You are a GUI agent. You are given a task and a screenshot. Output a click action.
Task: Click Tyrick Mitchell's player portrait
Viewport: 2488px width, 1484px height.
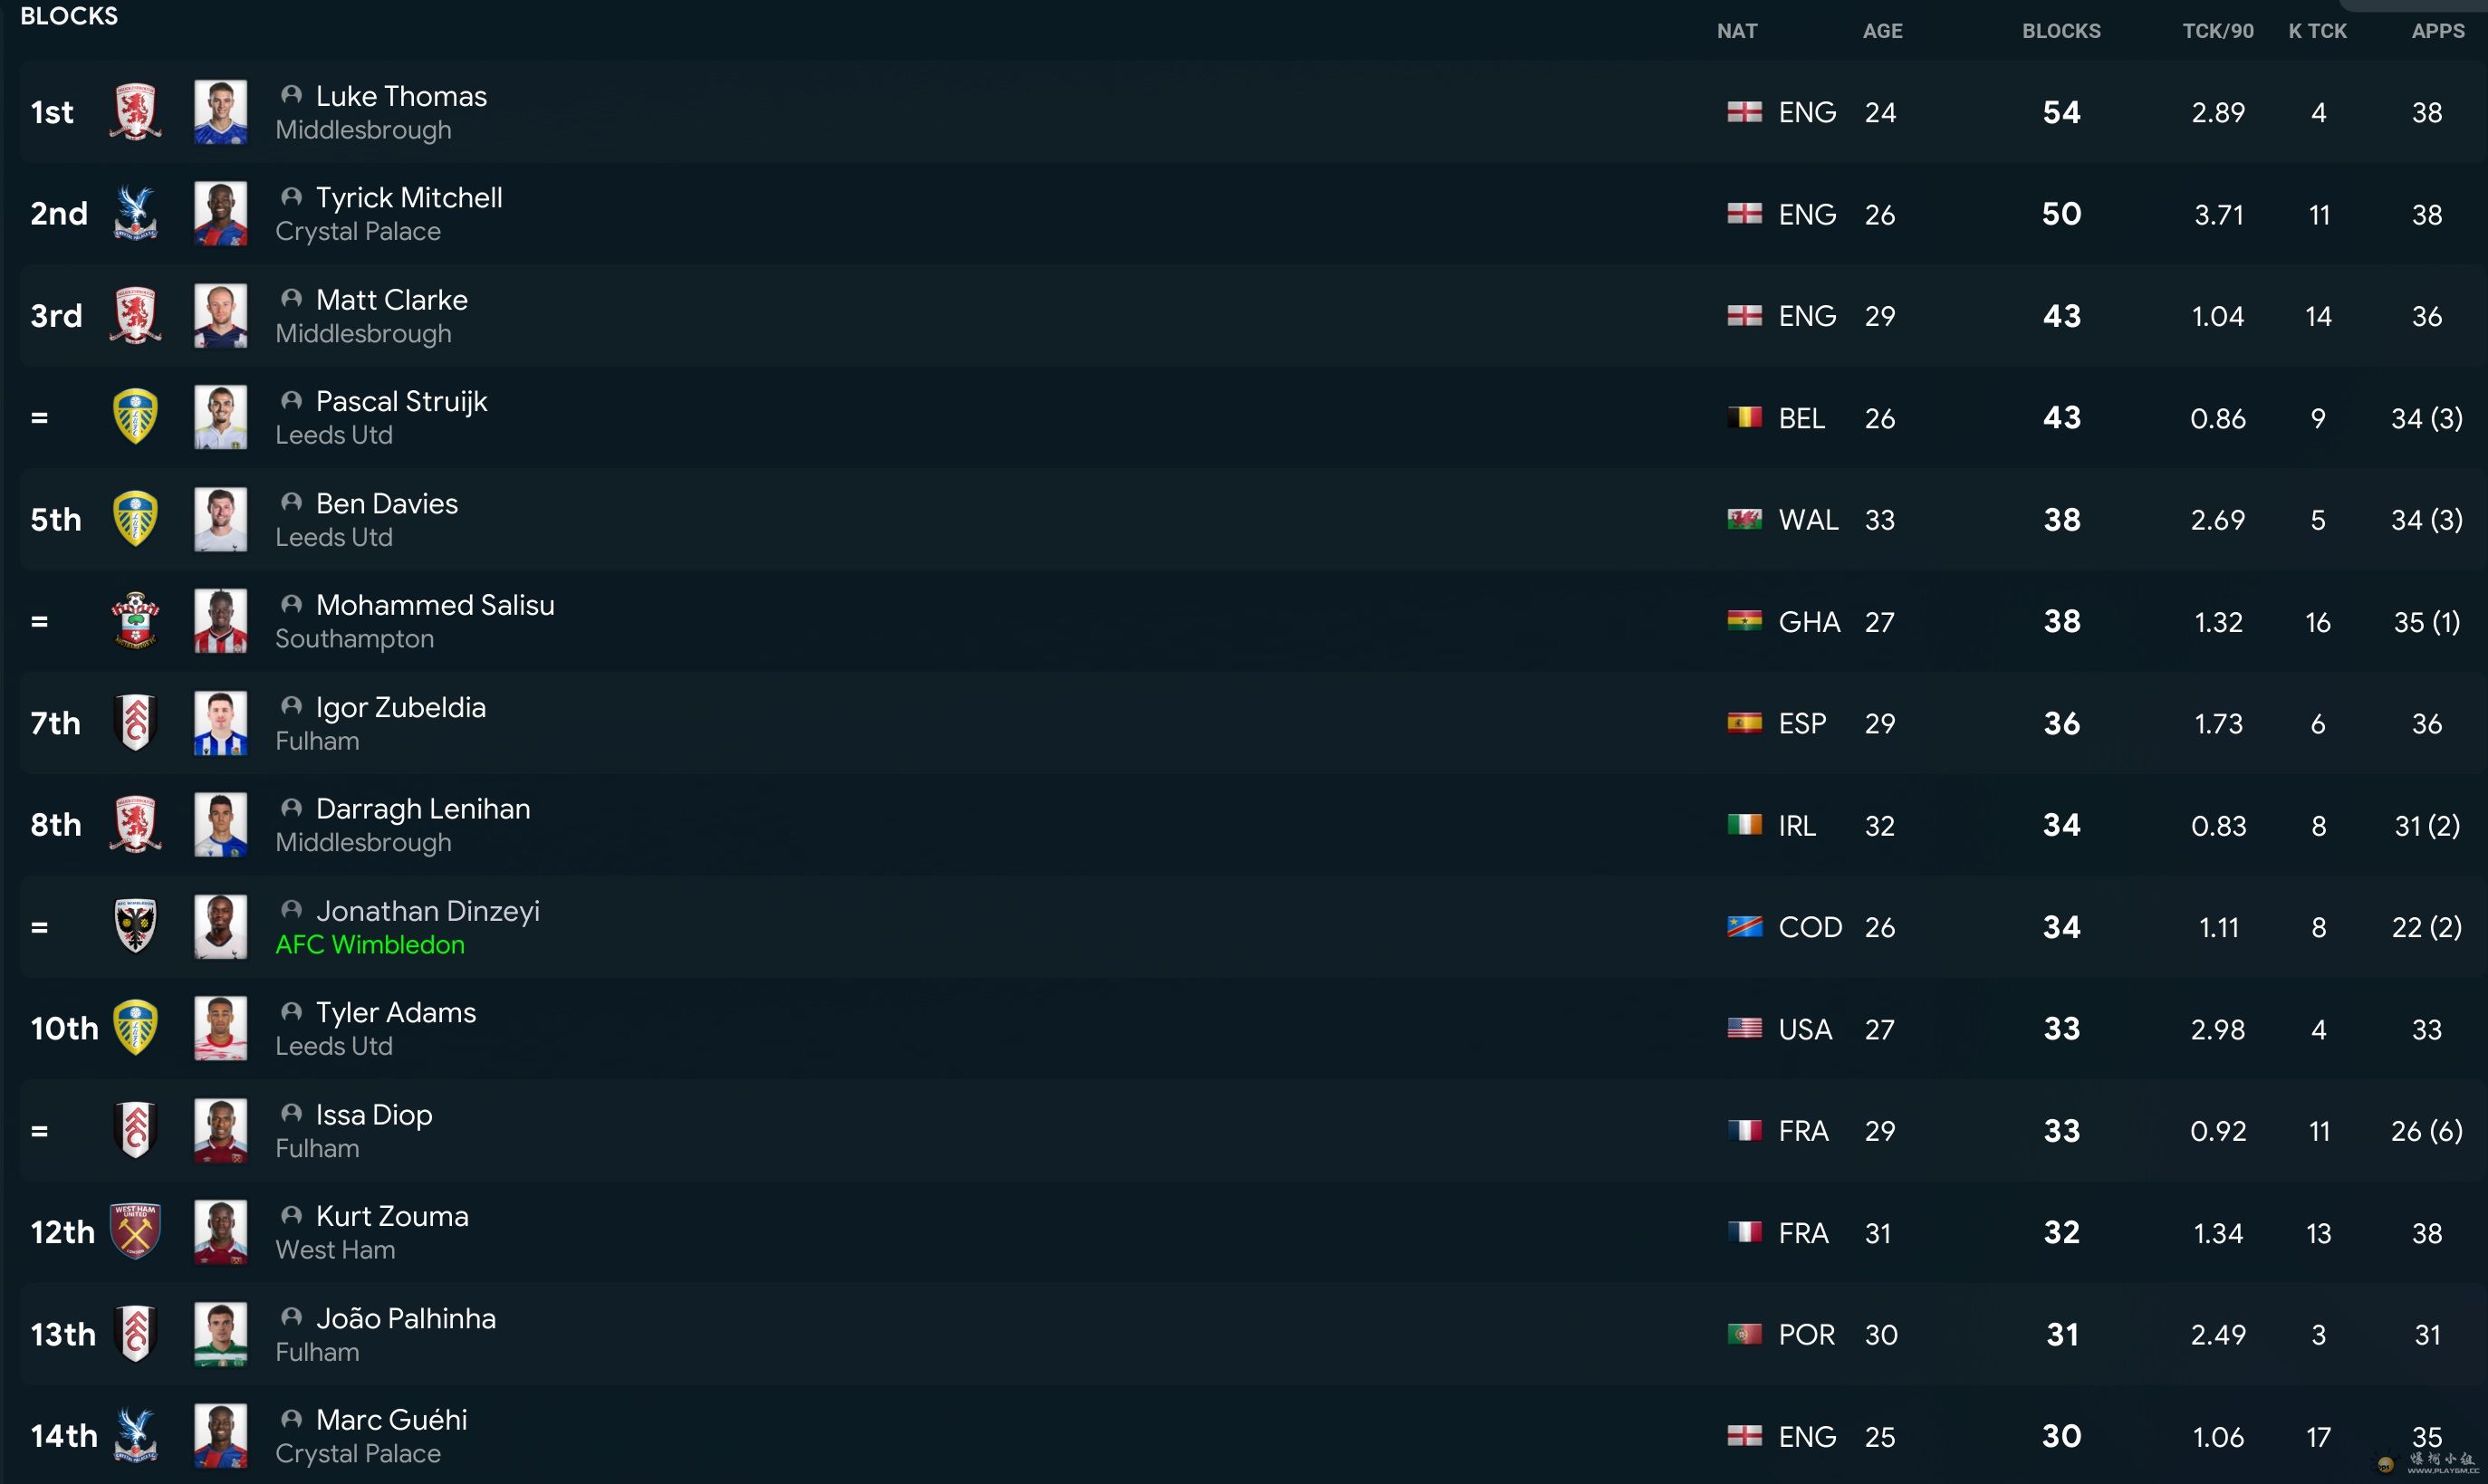tap(220, 214)
